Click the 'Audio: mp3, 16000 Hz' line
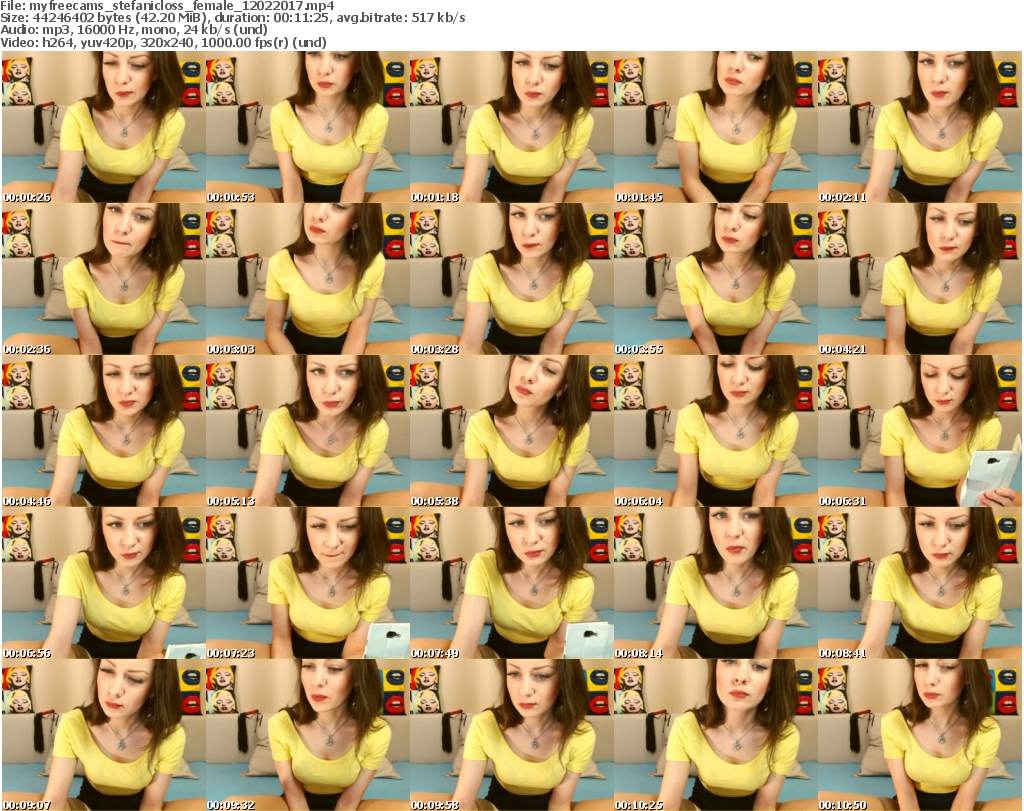 (134, 29)
